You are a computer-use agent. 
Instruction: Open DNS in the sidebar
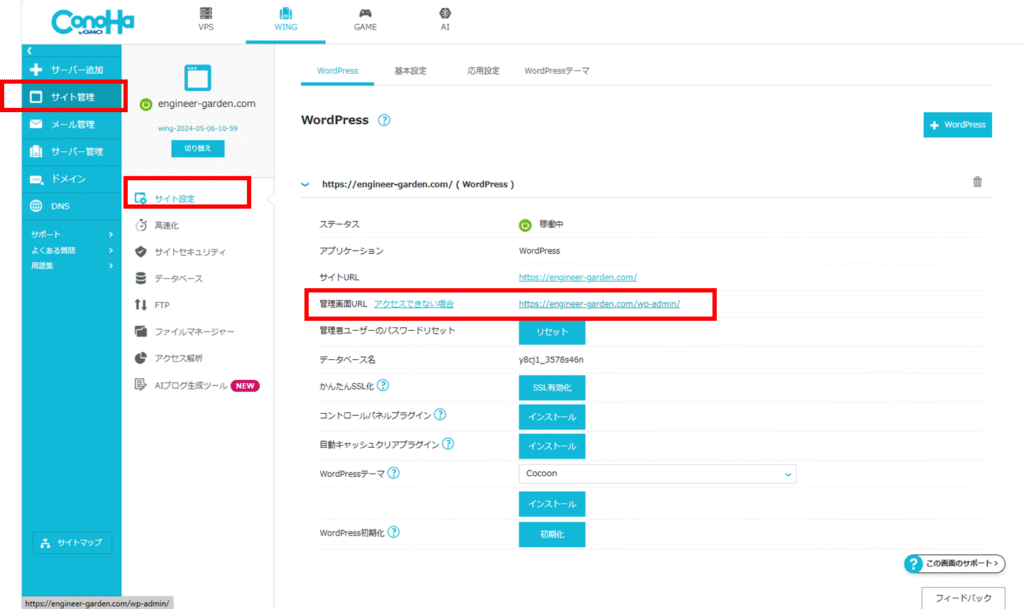point(71,206)
